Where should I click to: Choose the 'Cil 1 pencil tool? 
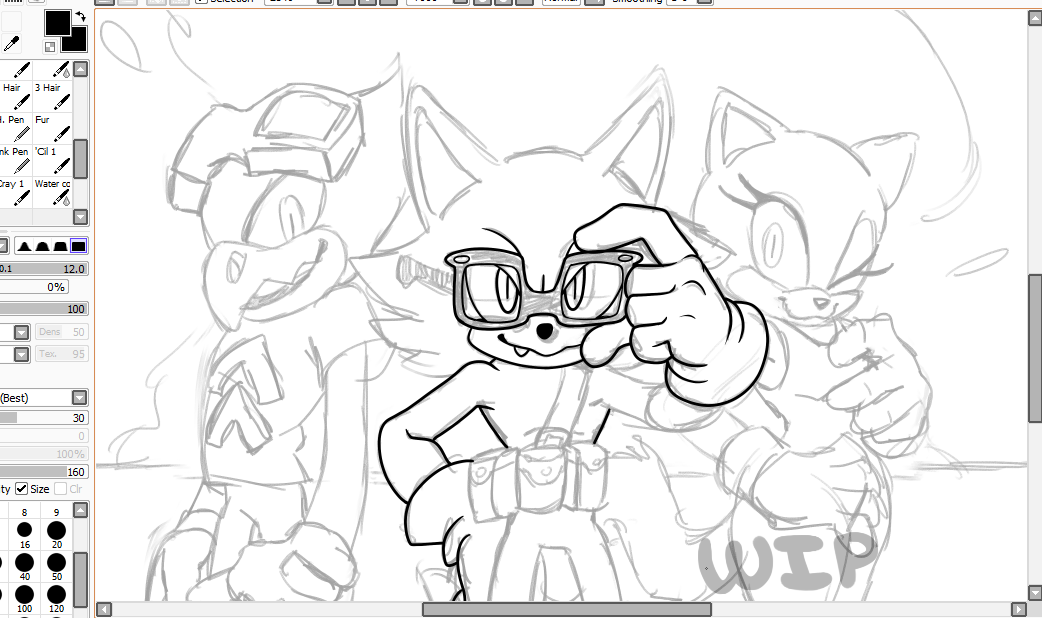tap(52, 159)
